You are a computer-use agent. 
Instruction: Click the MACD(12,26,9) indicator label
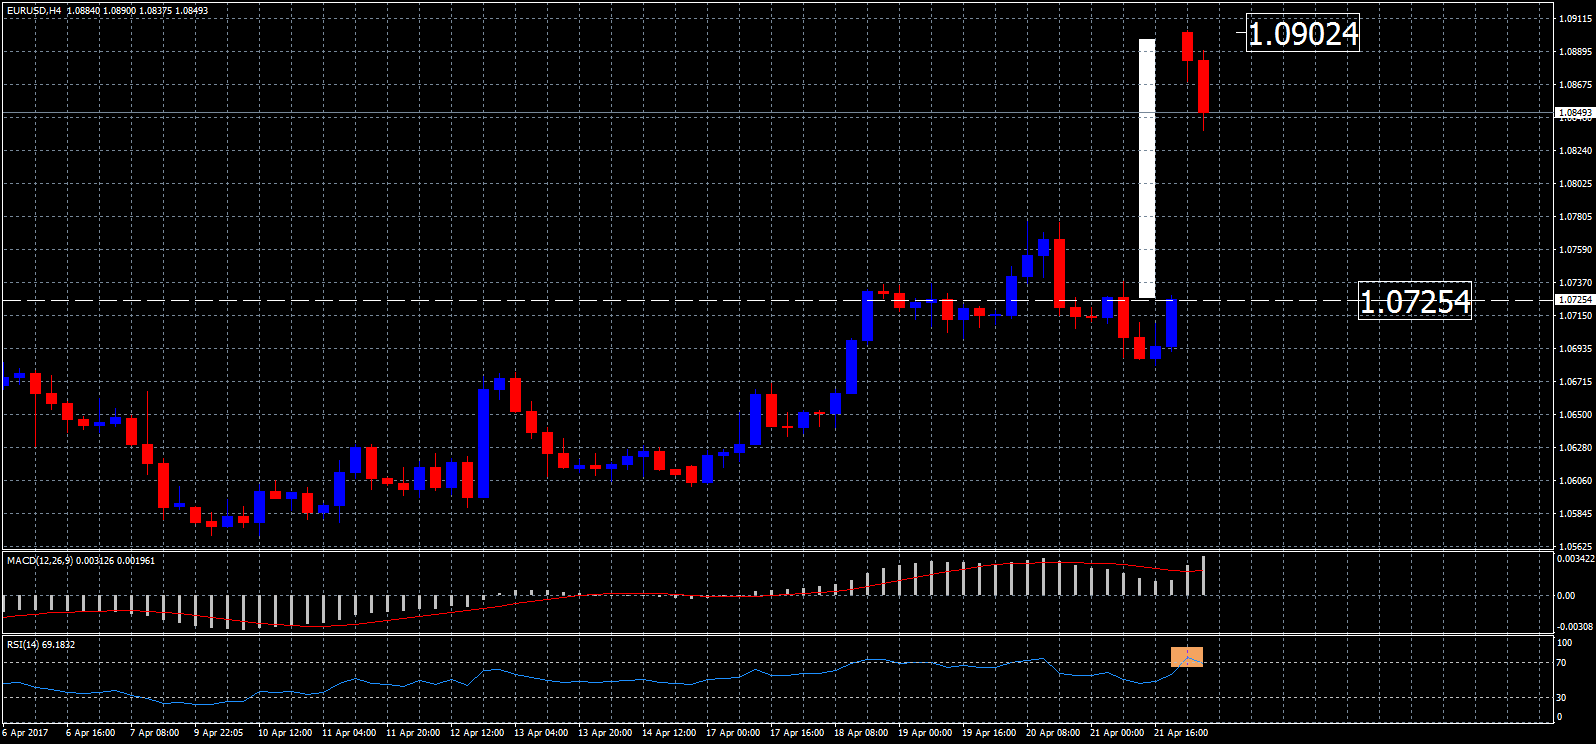[x=39, y=561]
